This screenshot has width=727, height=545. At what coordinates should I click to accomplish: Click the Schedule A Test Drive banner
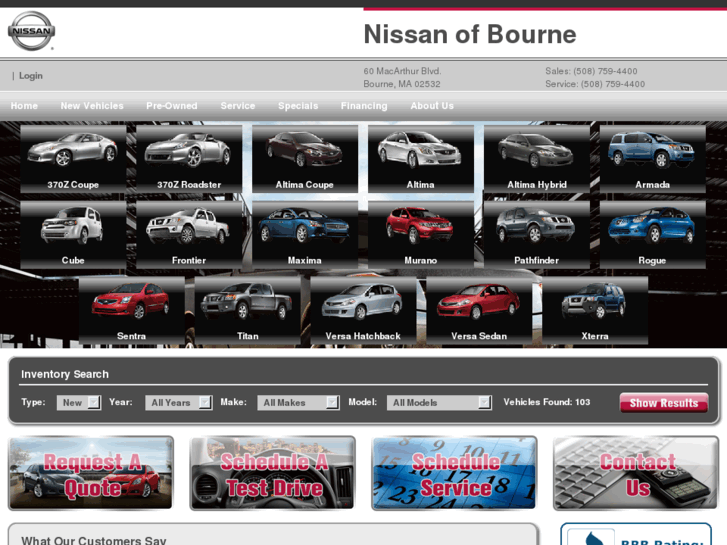pos(273,473)
